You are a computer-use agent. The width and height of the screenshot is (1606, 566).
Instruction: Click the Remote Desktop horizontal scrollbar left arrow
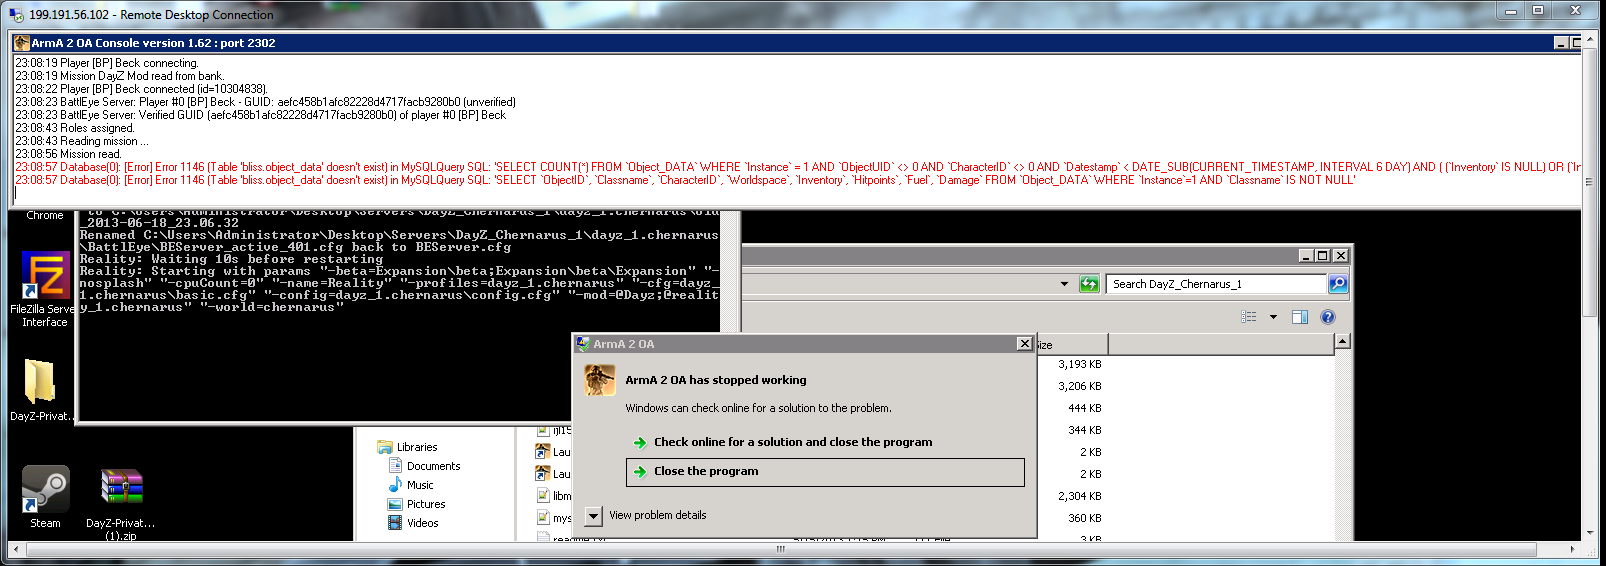15,549
